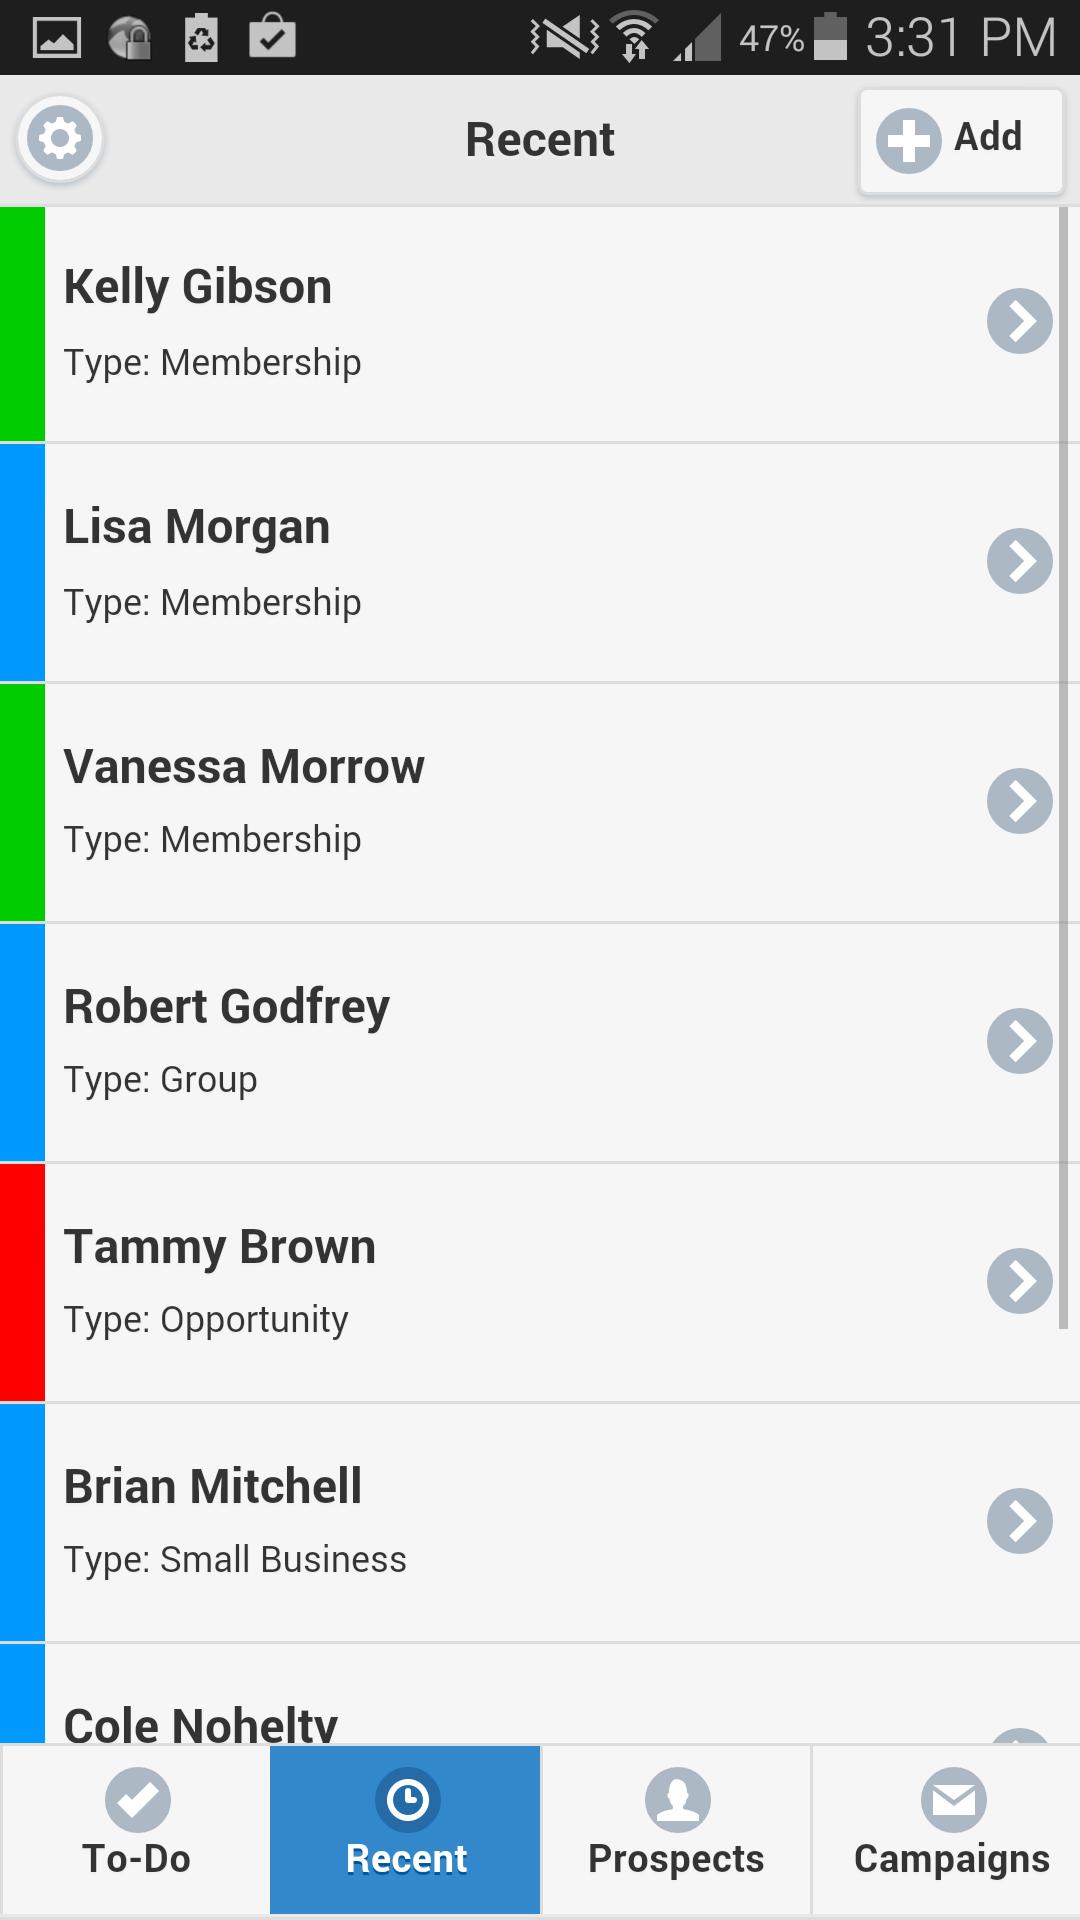This screenshot has height=1920, width=1080.
Task: Switch to the Prospects tab
Action: 676,1829
